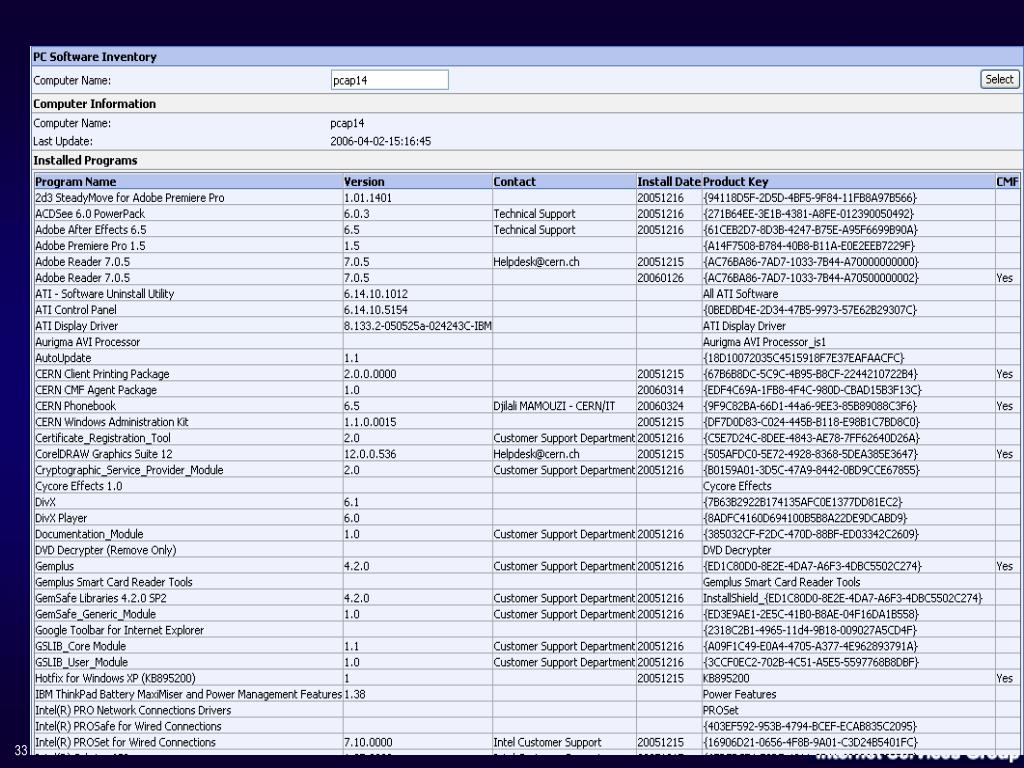Select GemSafe Libraries 4.2.0 SP2
The height and width of the screenshot is (768, 1024).
(101, 598)
